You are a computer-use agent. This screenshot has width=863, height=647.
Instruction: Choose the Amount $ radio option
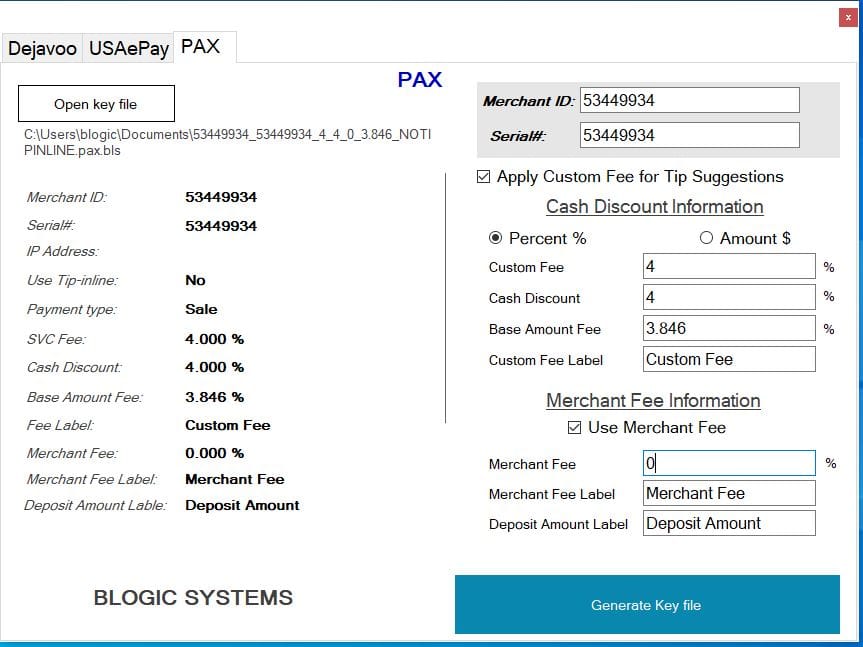(x=707, y=238)
